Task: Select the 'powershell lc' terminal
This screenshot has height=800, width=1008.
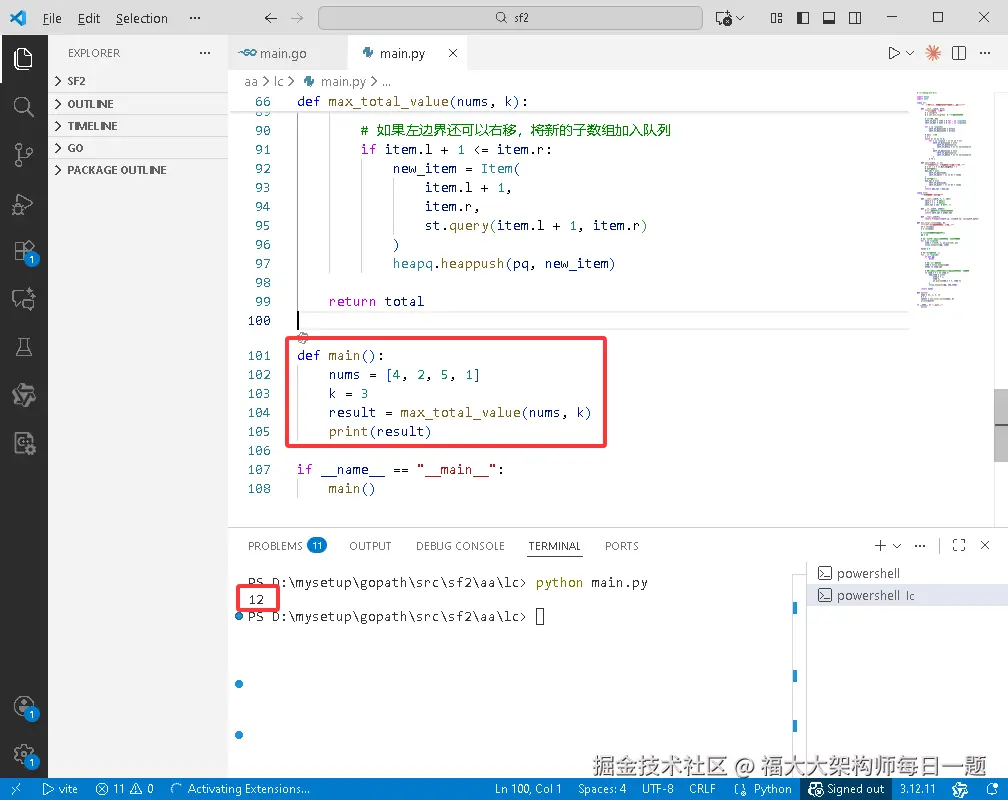Action: pos(907,595)
